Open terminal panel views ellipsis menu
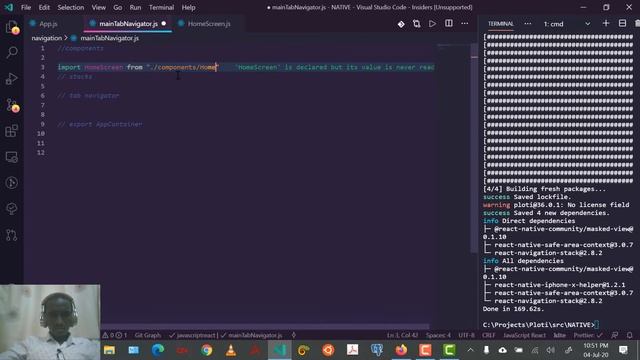 coord(527,24)
